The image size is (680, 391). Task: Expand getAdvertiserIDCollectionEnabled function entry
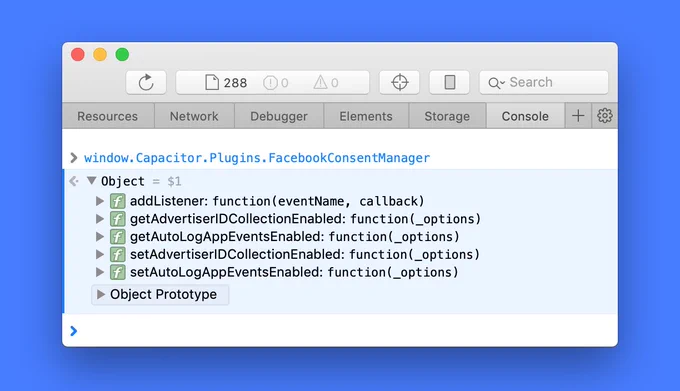click(100, 219)
